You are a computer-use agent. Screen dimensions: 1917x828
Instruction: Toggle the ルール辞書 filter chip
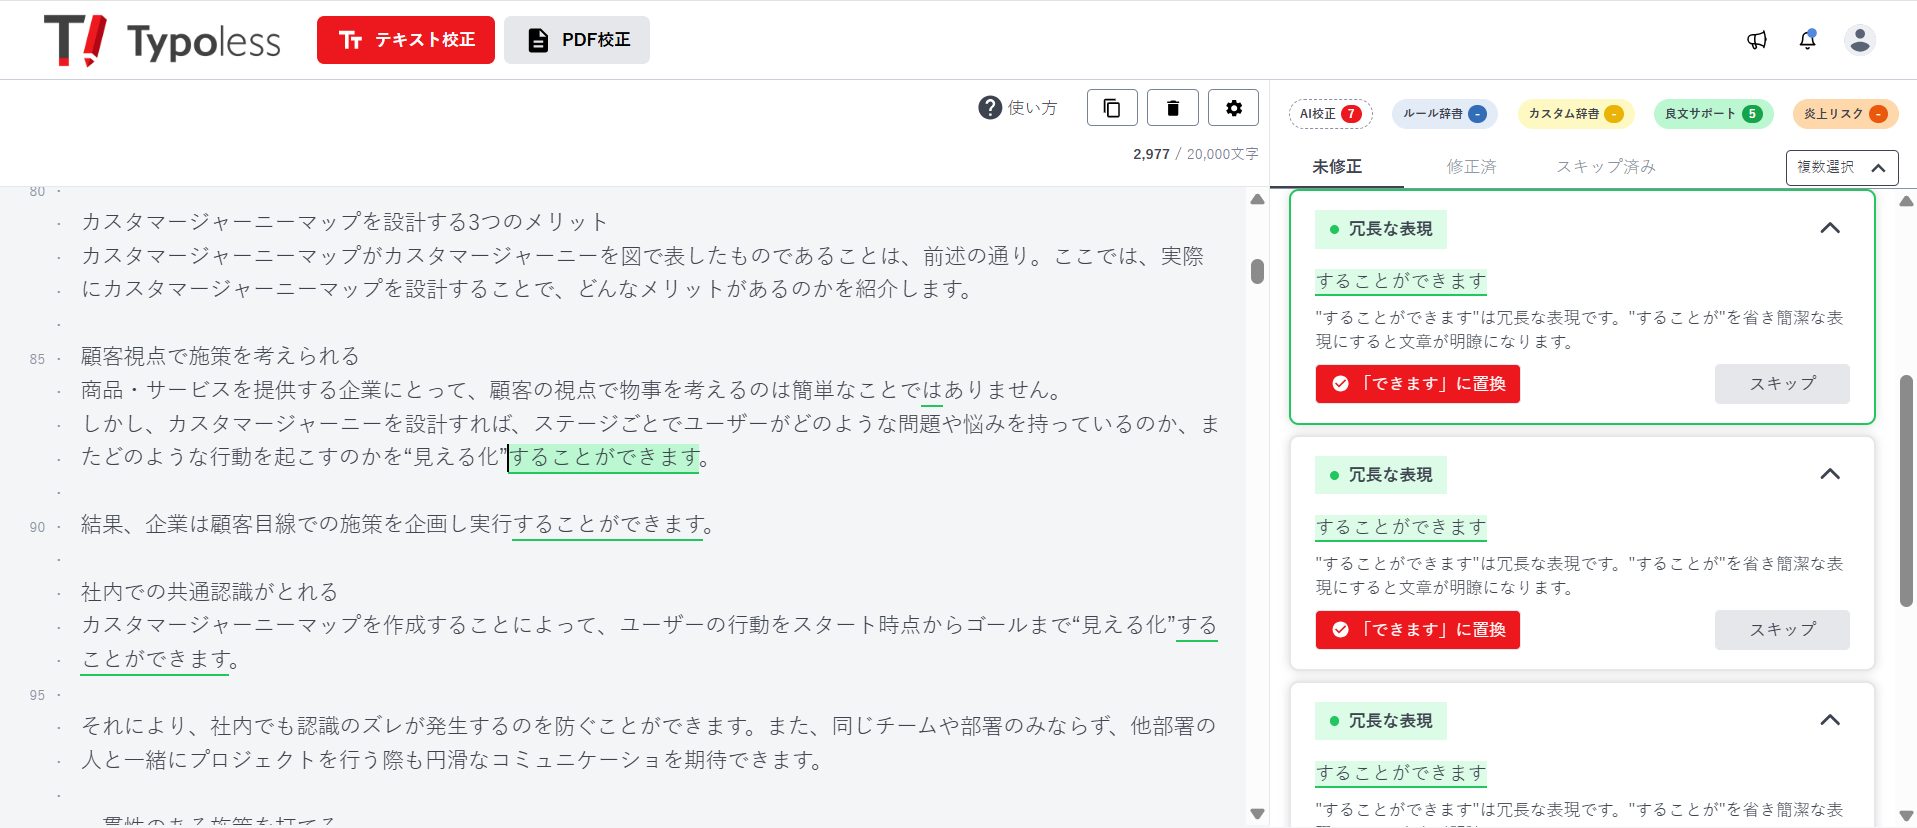1444,114
